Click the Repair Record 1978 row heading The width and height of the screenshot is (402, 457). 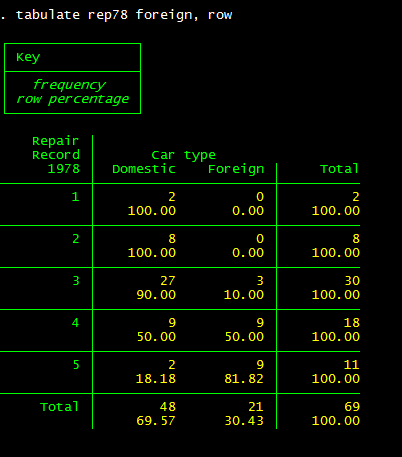click(56, 155)
